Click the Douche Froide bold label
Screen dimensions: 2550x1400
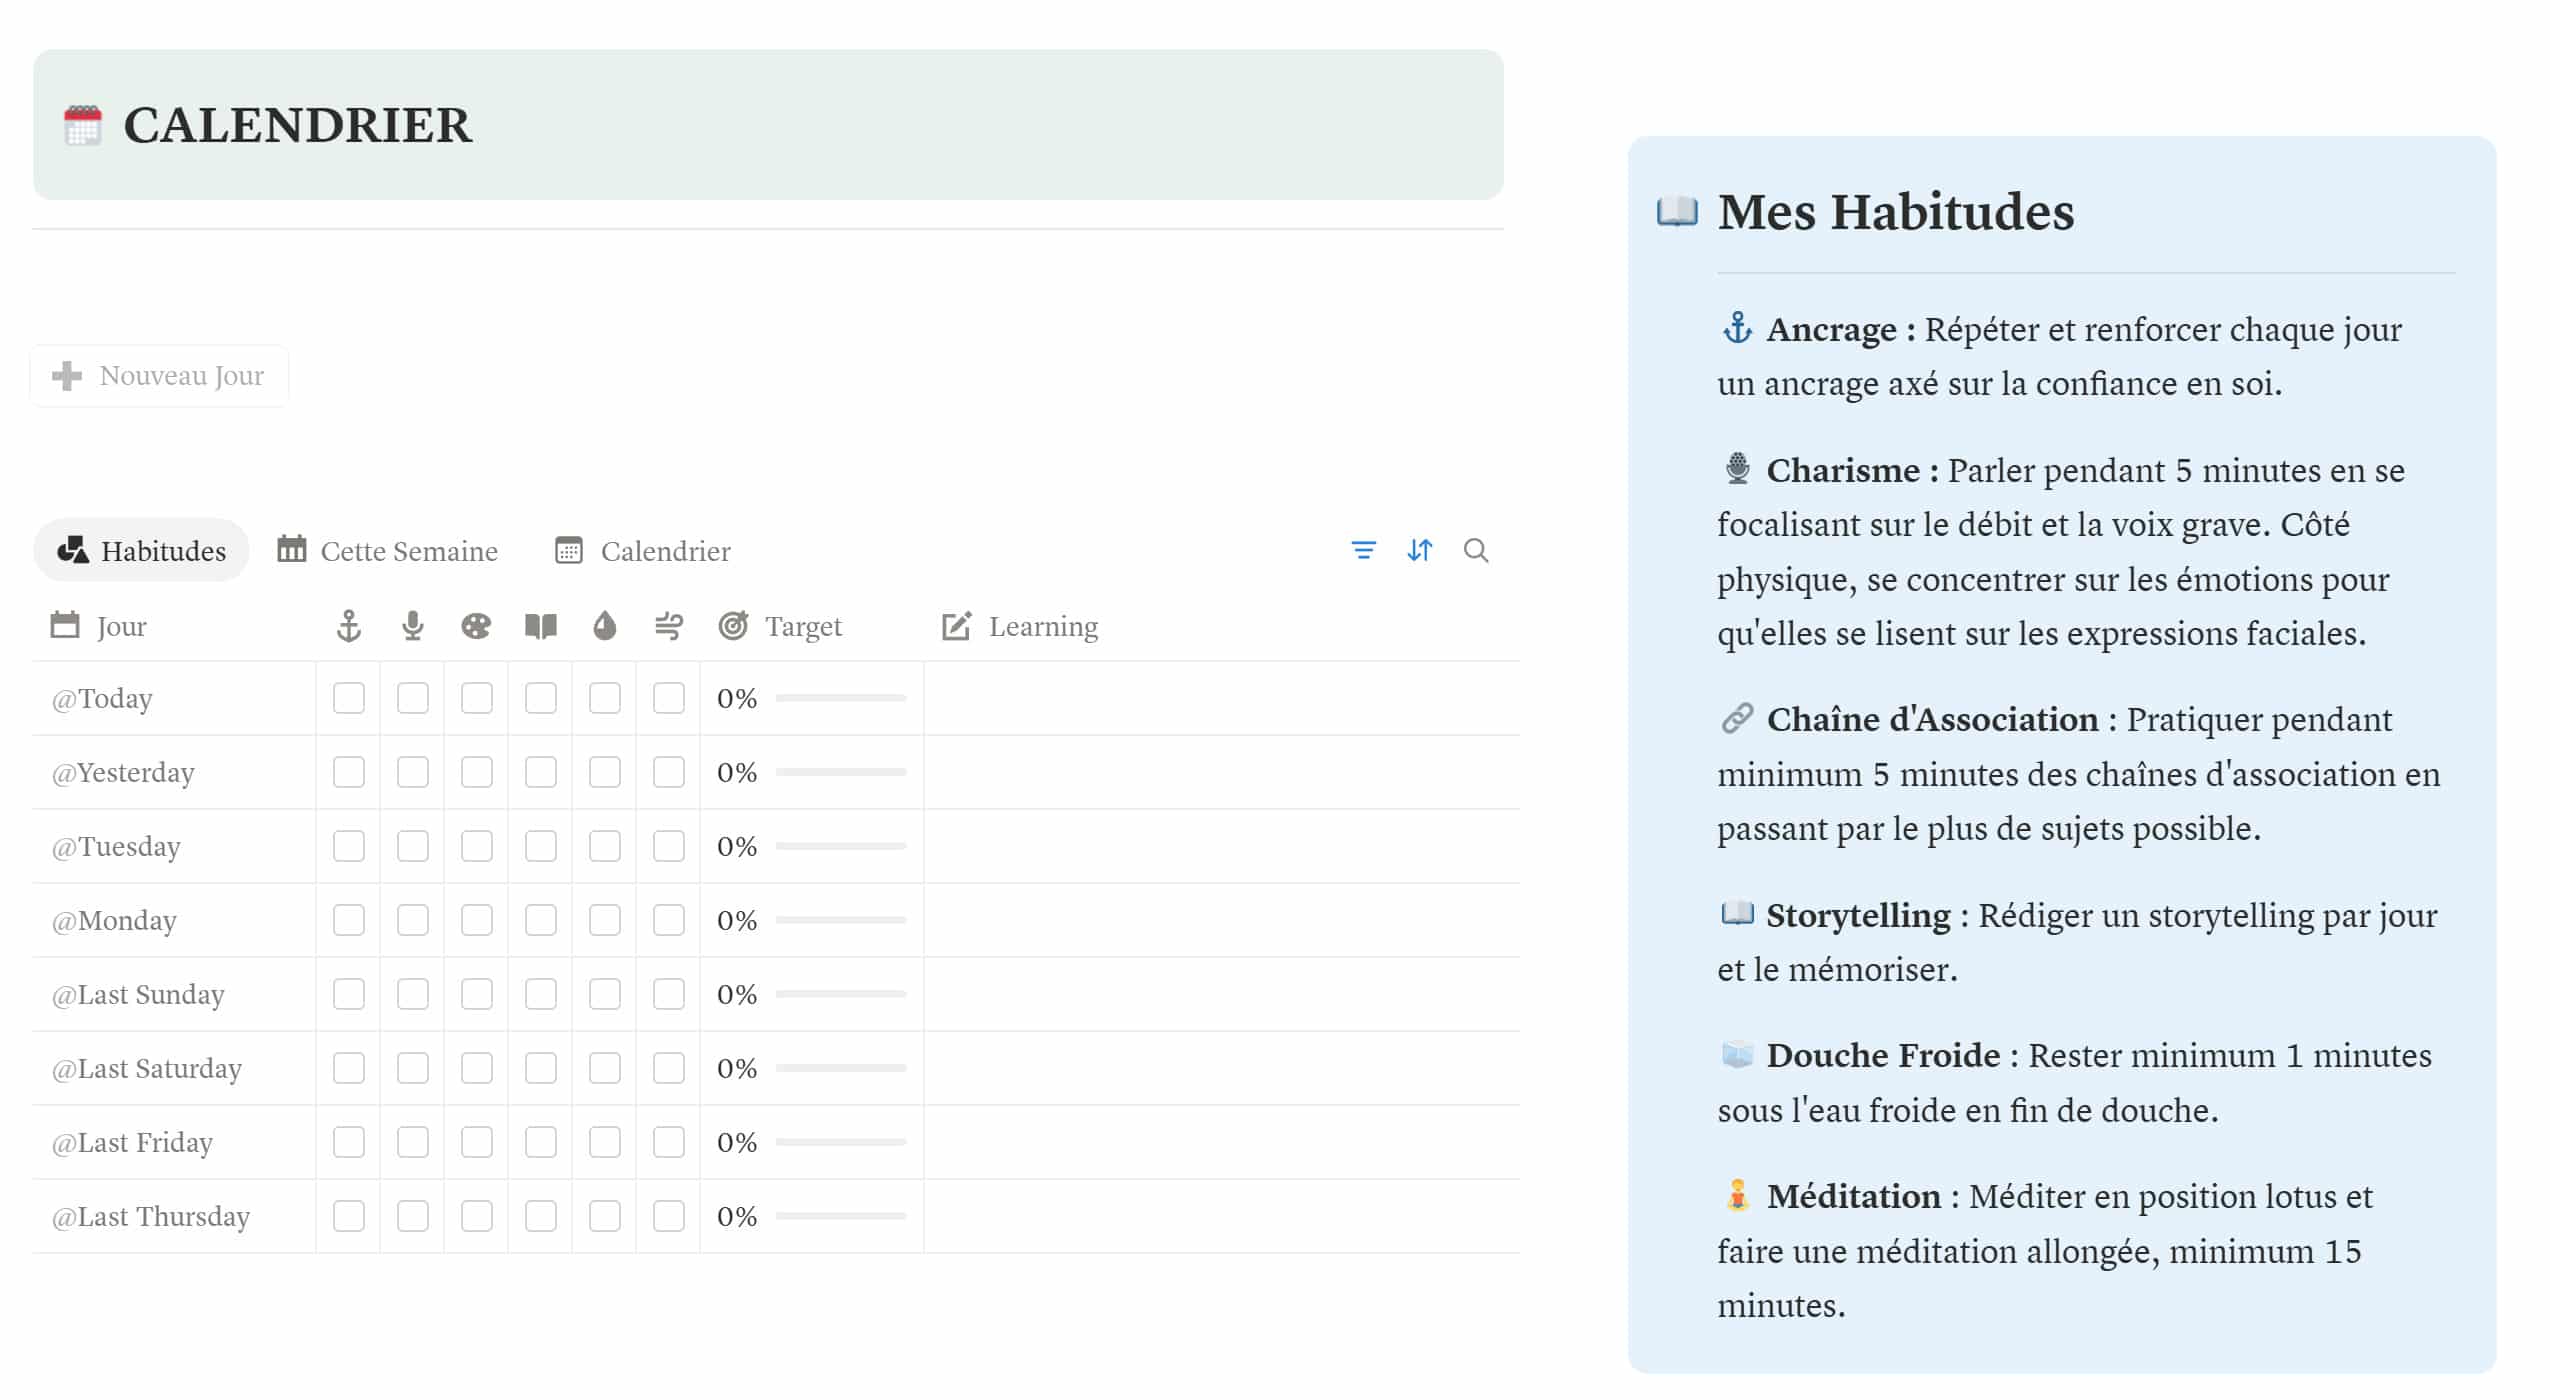coord(1883,1055)
